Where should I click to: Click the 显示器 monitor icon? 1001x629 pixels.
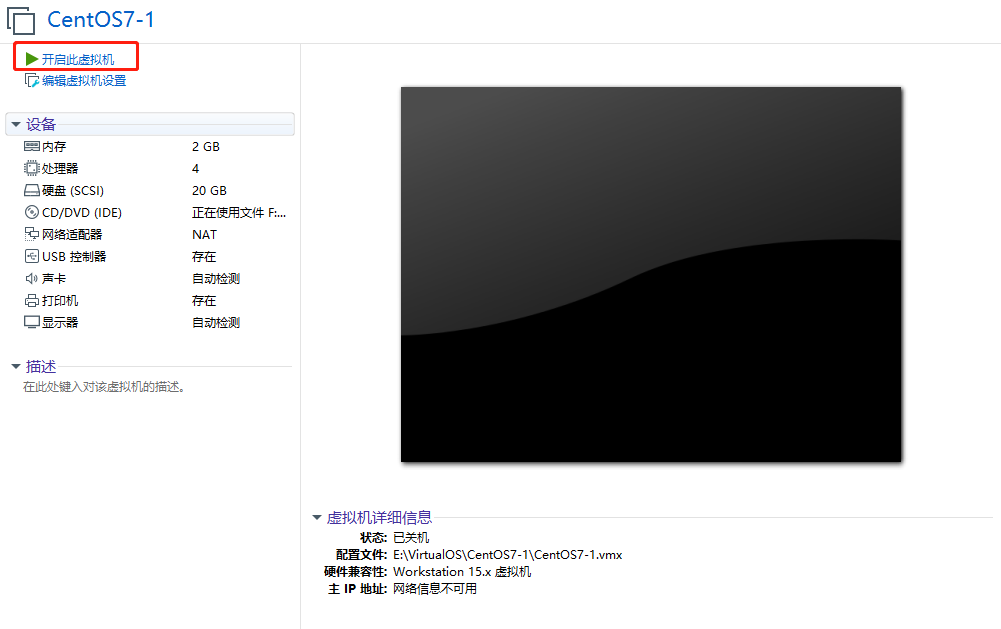32,322
